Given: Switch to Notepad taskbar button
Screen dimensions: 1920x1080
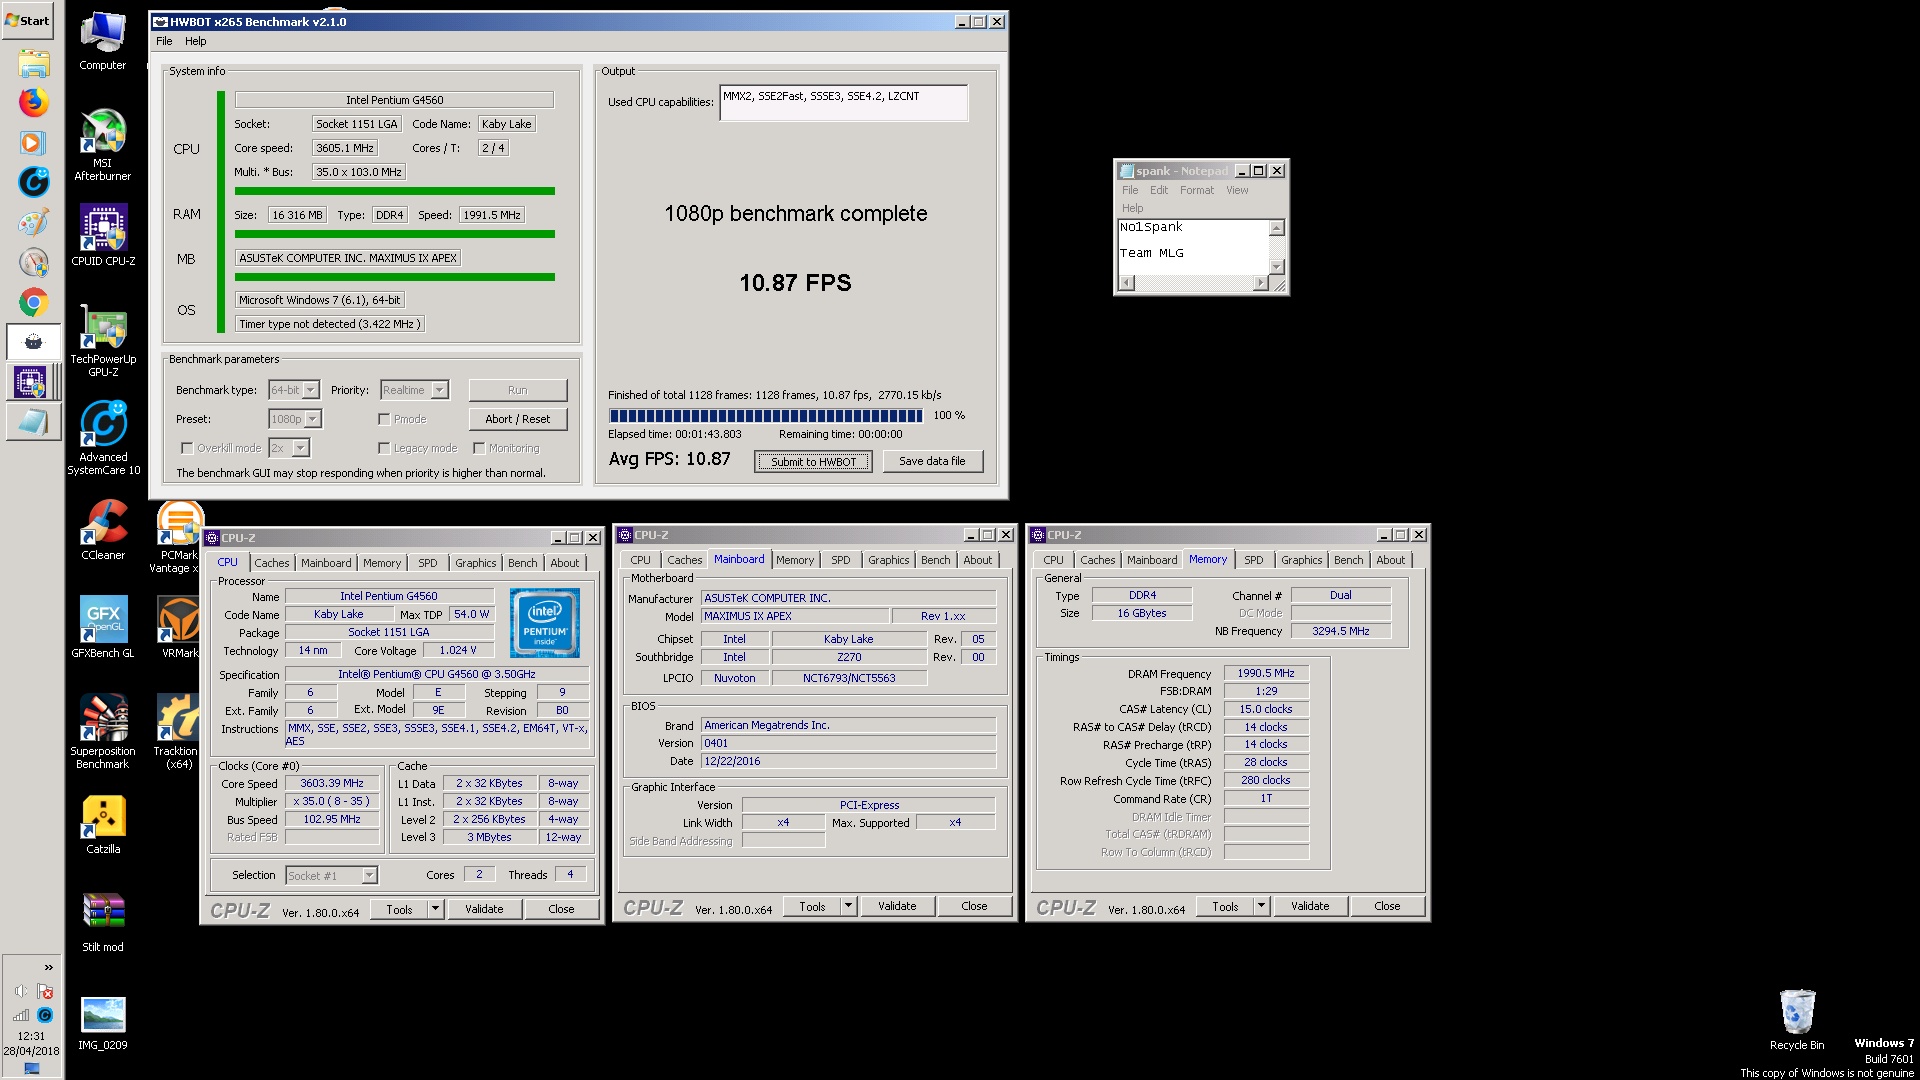Looking at the screenshot, I should [33, 422].
